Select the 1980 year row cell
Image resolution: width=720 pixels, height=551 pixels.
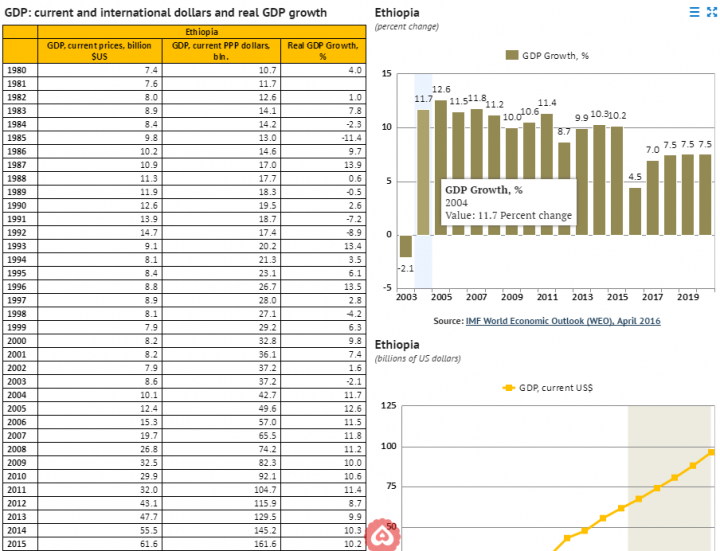pyautogui.click(x=20, y=70)
